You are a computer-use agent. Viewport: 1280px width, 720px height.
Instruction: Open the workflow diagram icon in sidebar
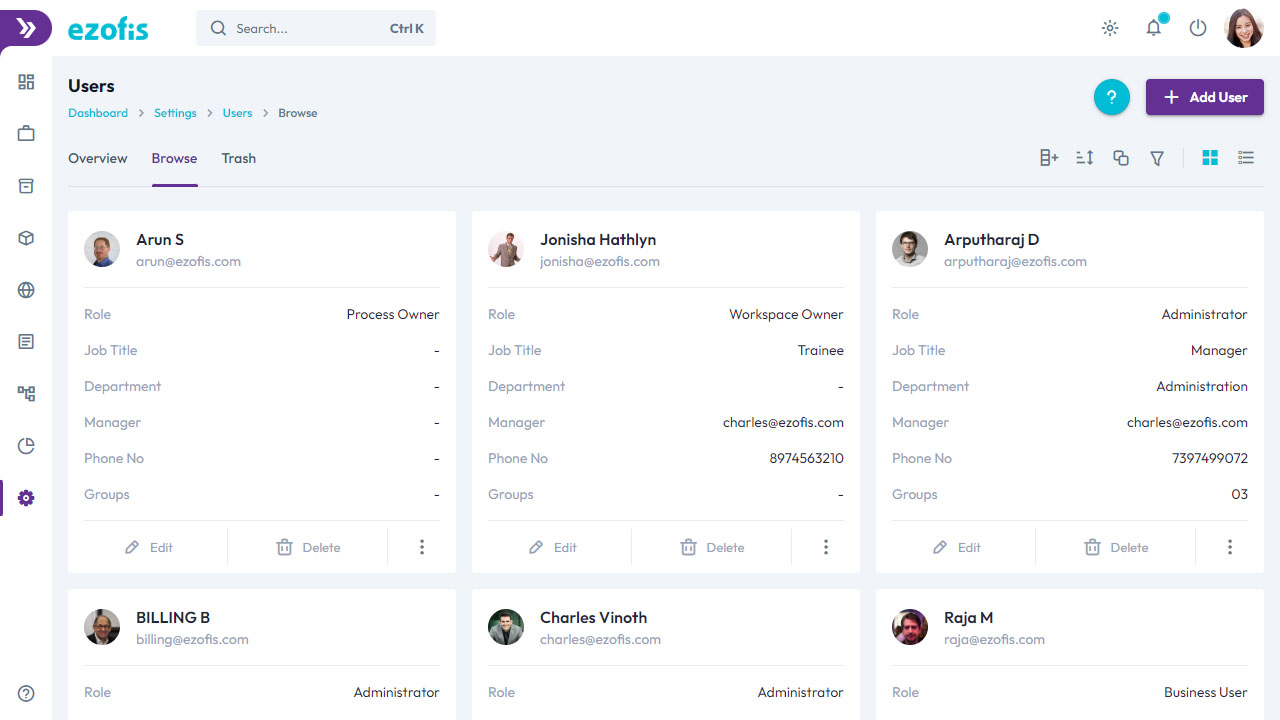click(x=26, y=394)
